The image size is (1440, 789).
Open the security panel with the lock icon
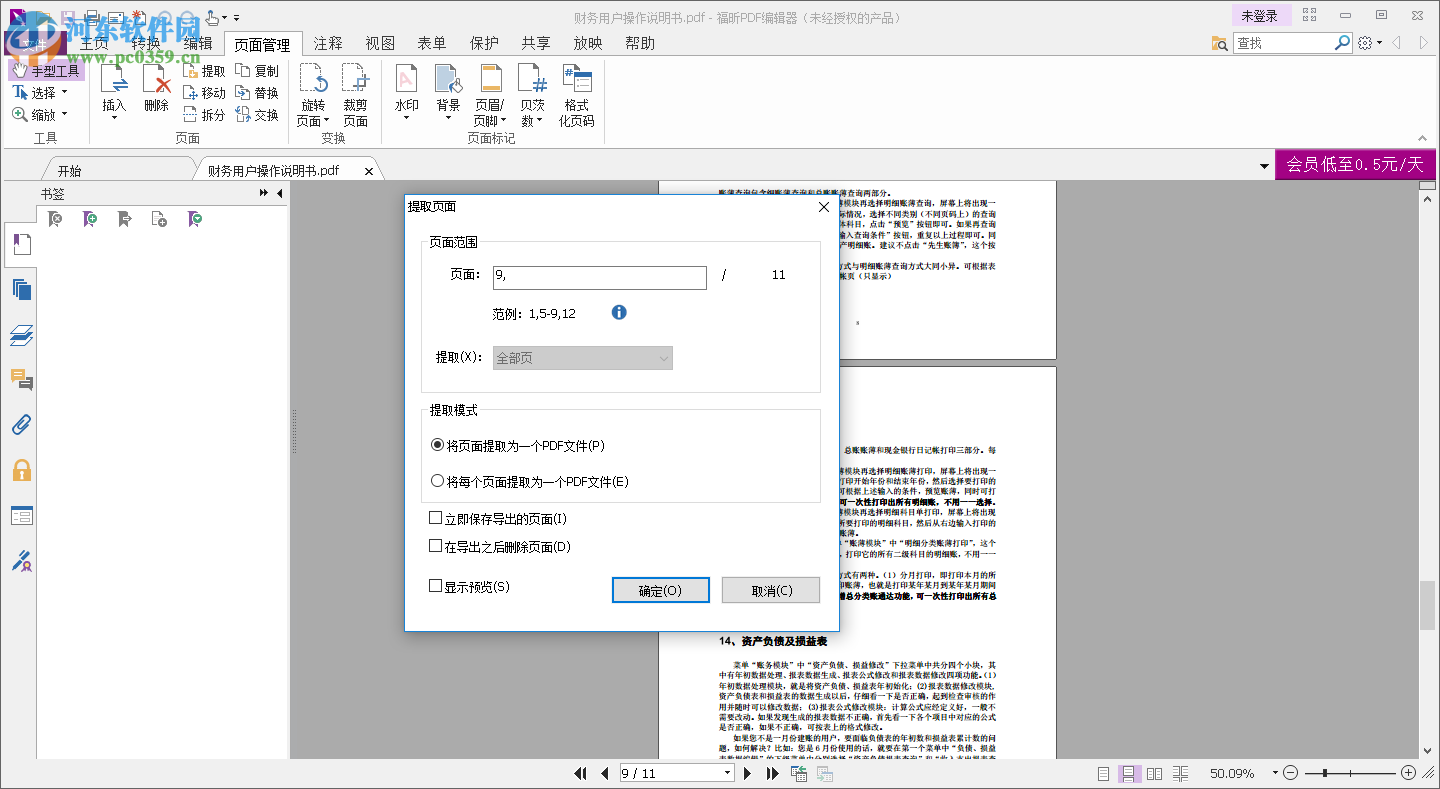click(x=21, y=469)
